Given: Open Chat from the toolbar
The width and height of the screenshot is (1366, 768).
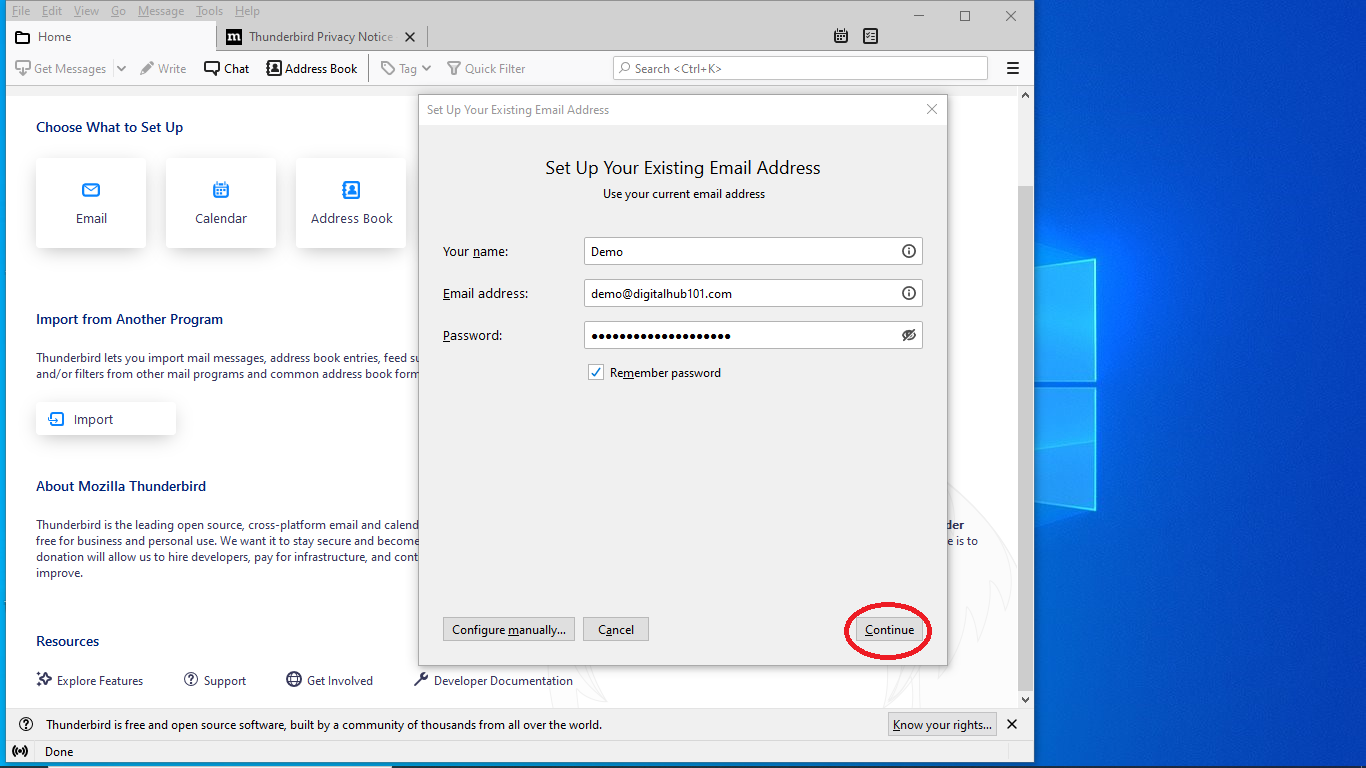Looking at the screenshot, I should (227, 69).
